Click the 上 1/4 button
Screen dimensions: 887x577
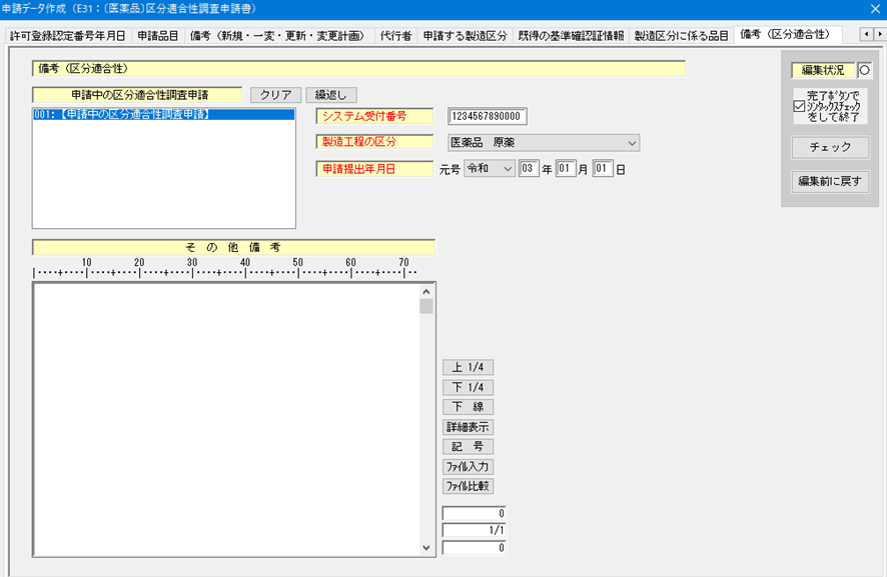pyautogui.click(x=468, y=367)
